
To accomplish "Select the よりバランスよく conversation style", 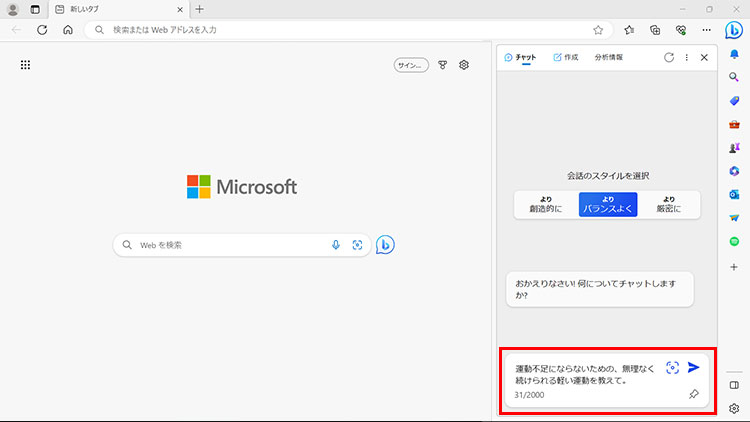I will click(608, 205).
